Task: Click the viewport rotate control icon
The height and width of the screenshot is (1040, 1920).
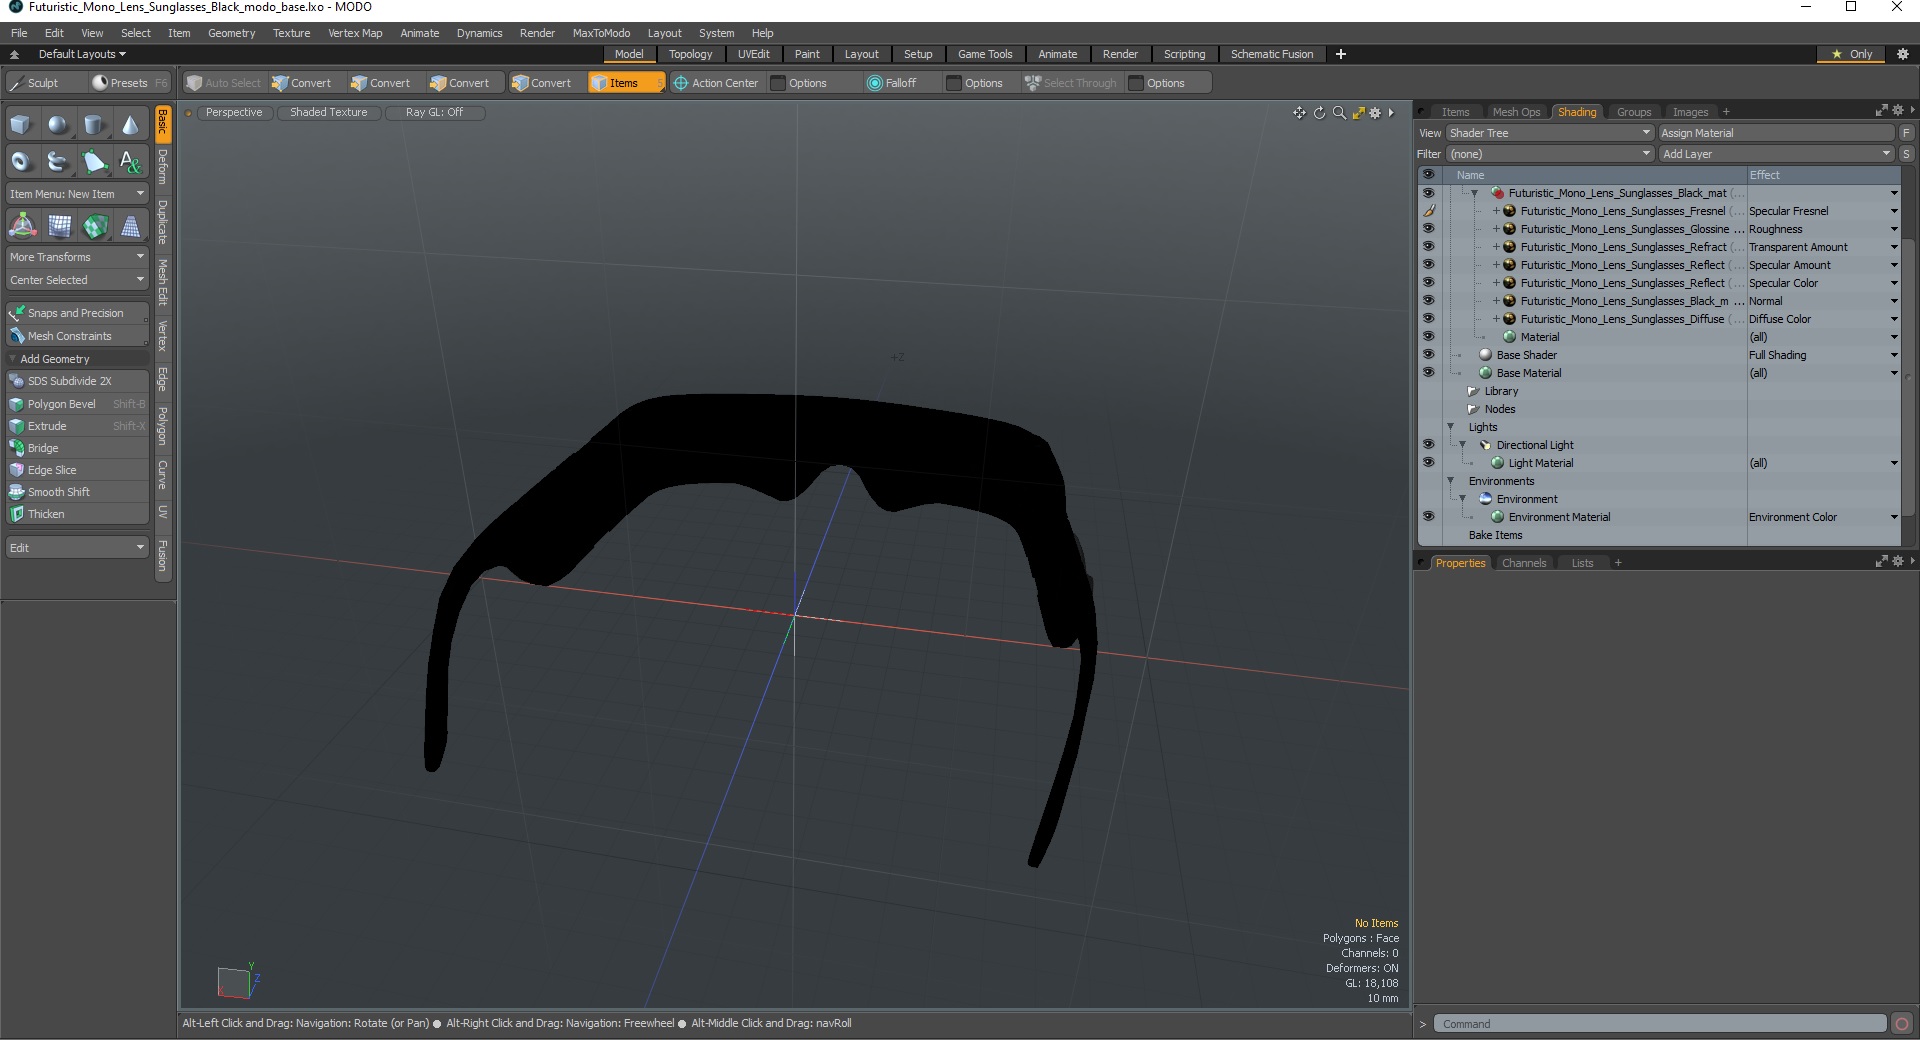Action: pyautogui.click(x=1319, y=113)
